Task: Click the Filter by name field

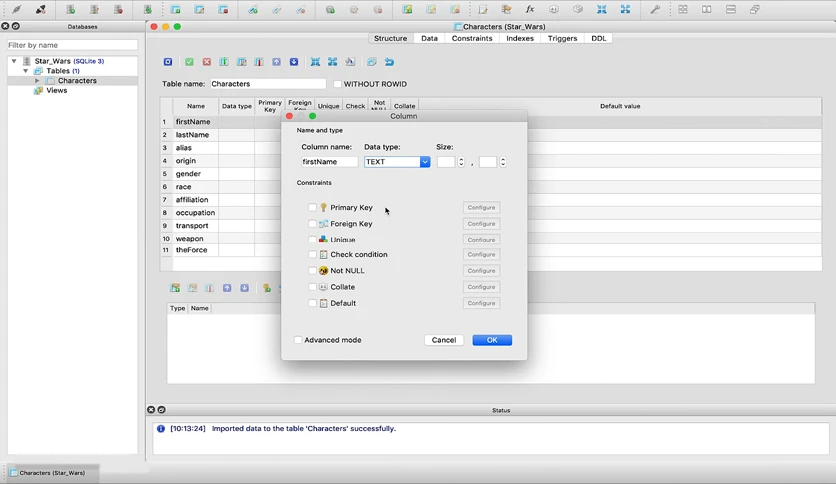Action: 72,45
